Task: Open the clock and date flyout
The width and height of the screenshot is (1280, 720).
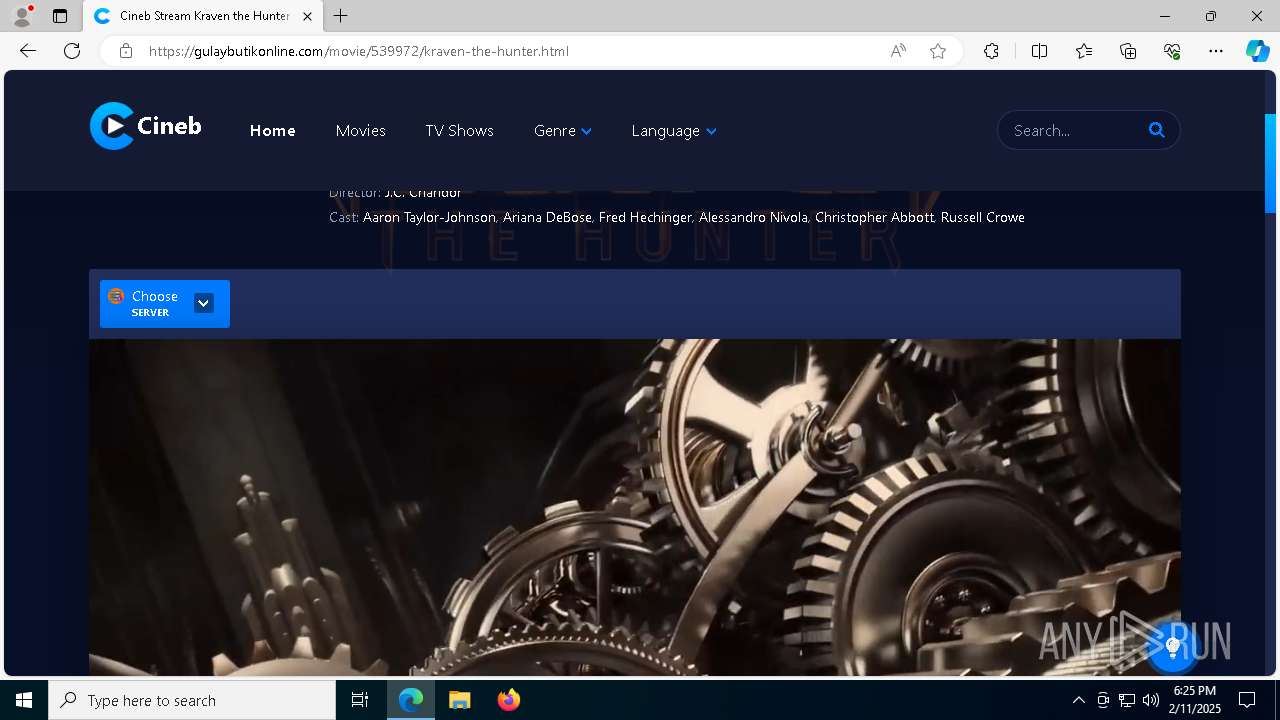Action: 1196,700
